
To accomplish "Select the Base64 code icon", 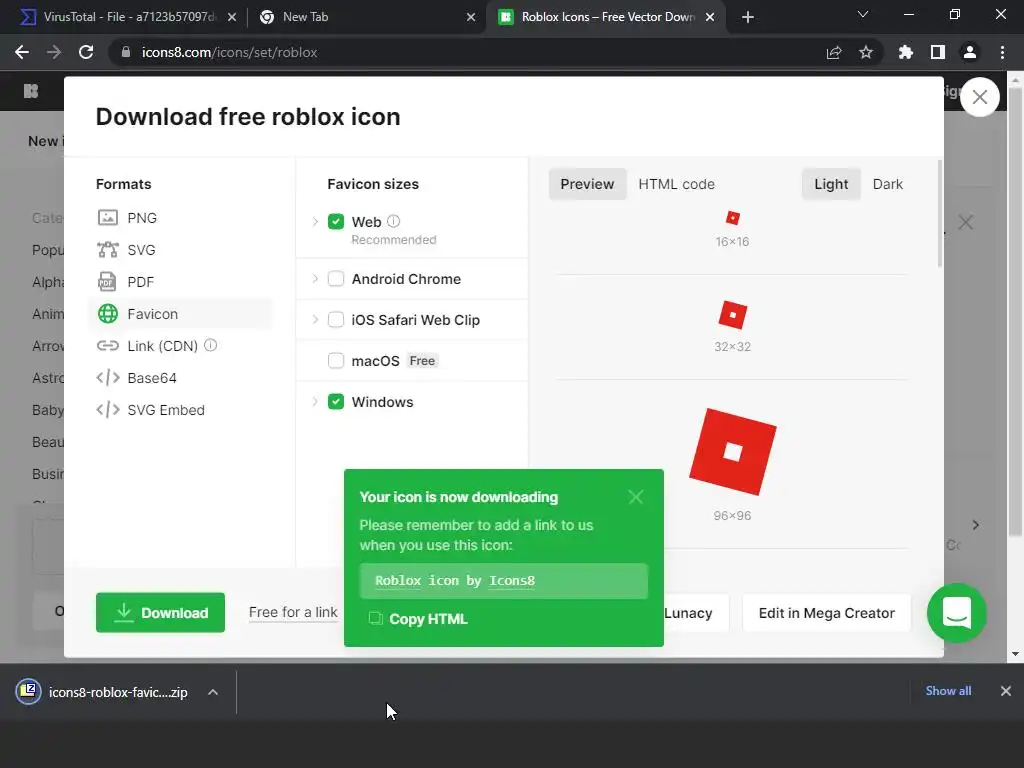I will (108, 377).
